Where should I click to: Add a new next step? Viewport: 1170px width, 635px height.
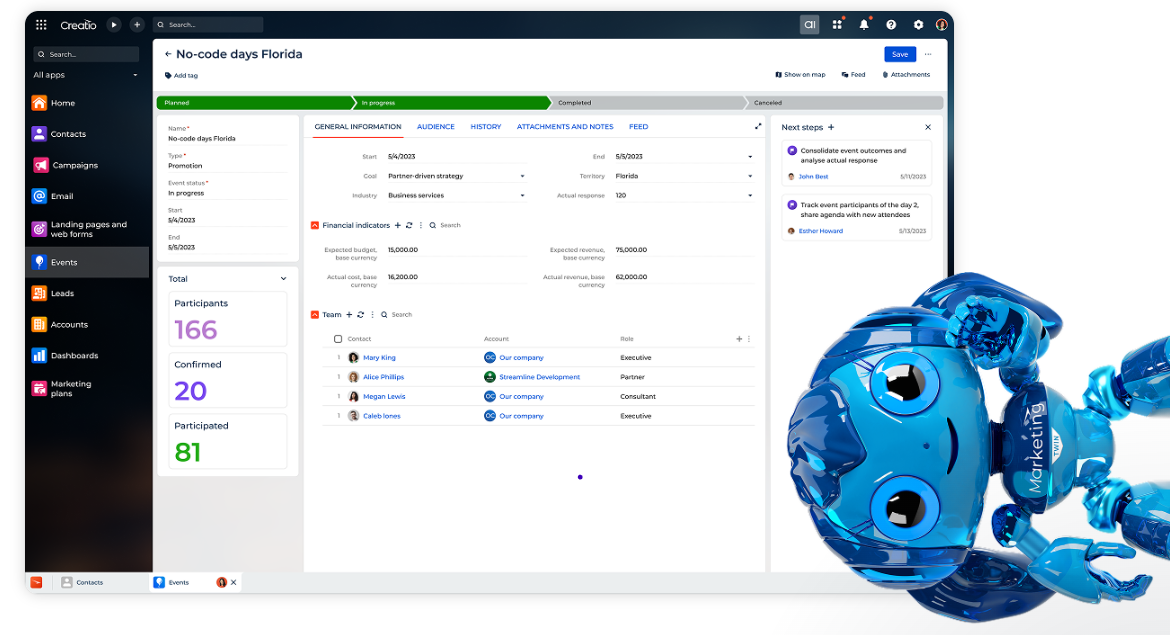coord(831,128)
